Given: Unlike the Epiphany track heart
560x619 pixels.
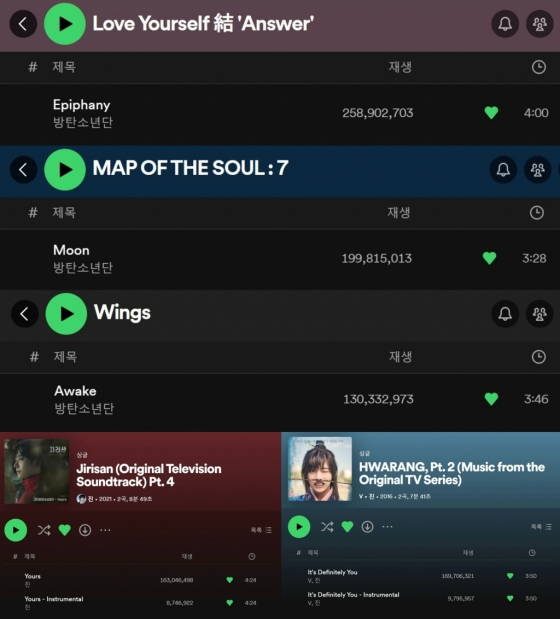Looking at the screenshot, I should click(x=491, y=113).
